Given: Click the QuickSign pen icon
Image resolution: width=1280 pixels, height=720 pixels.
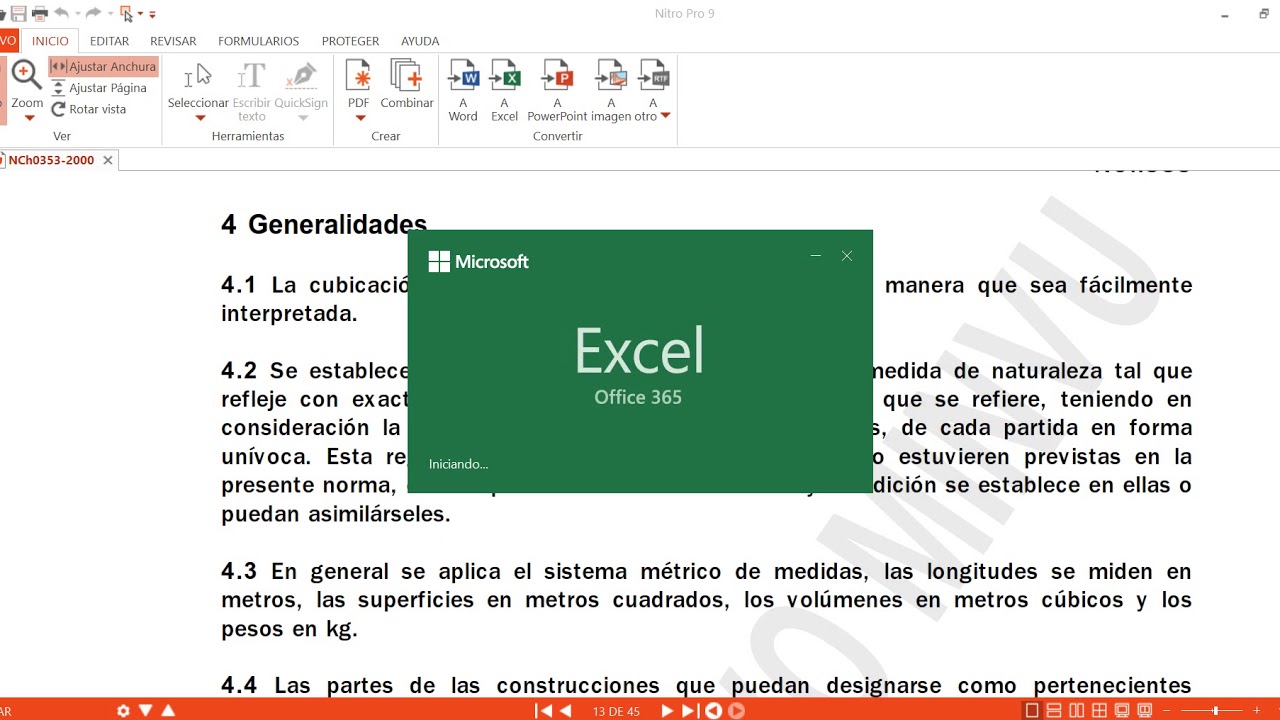Looking at the screenshot, I should coord(301,76).
